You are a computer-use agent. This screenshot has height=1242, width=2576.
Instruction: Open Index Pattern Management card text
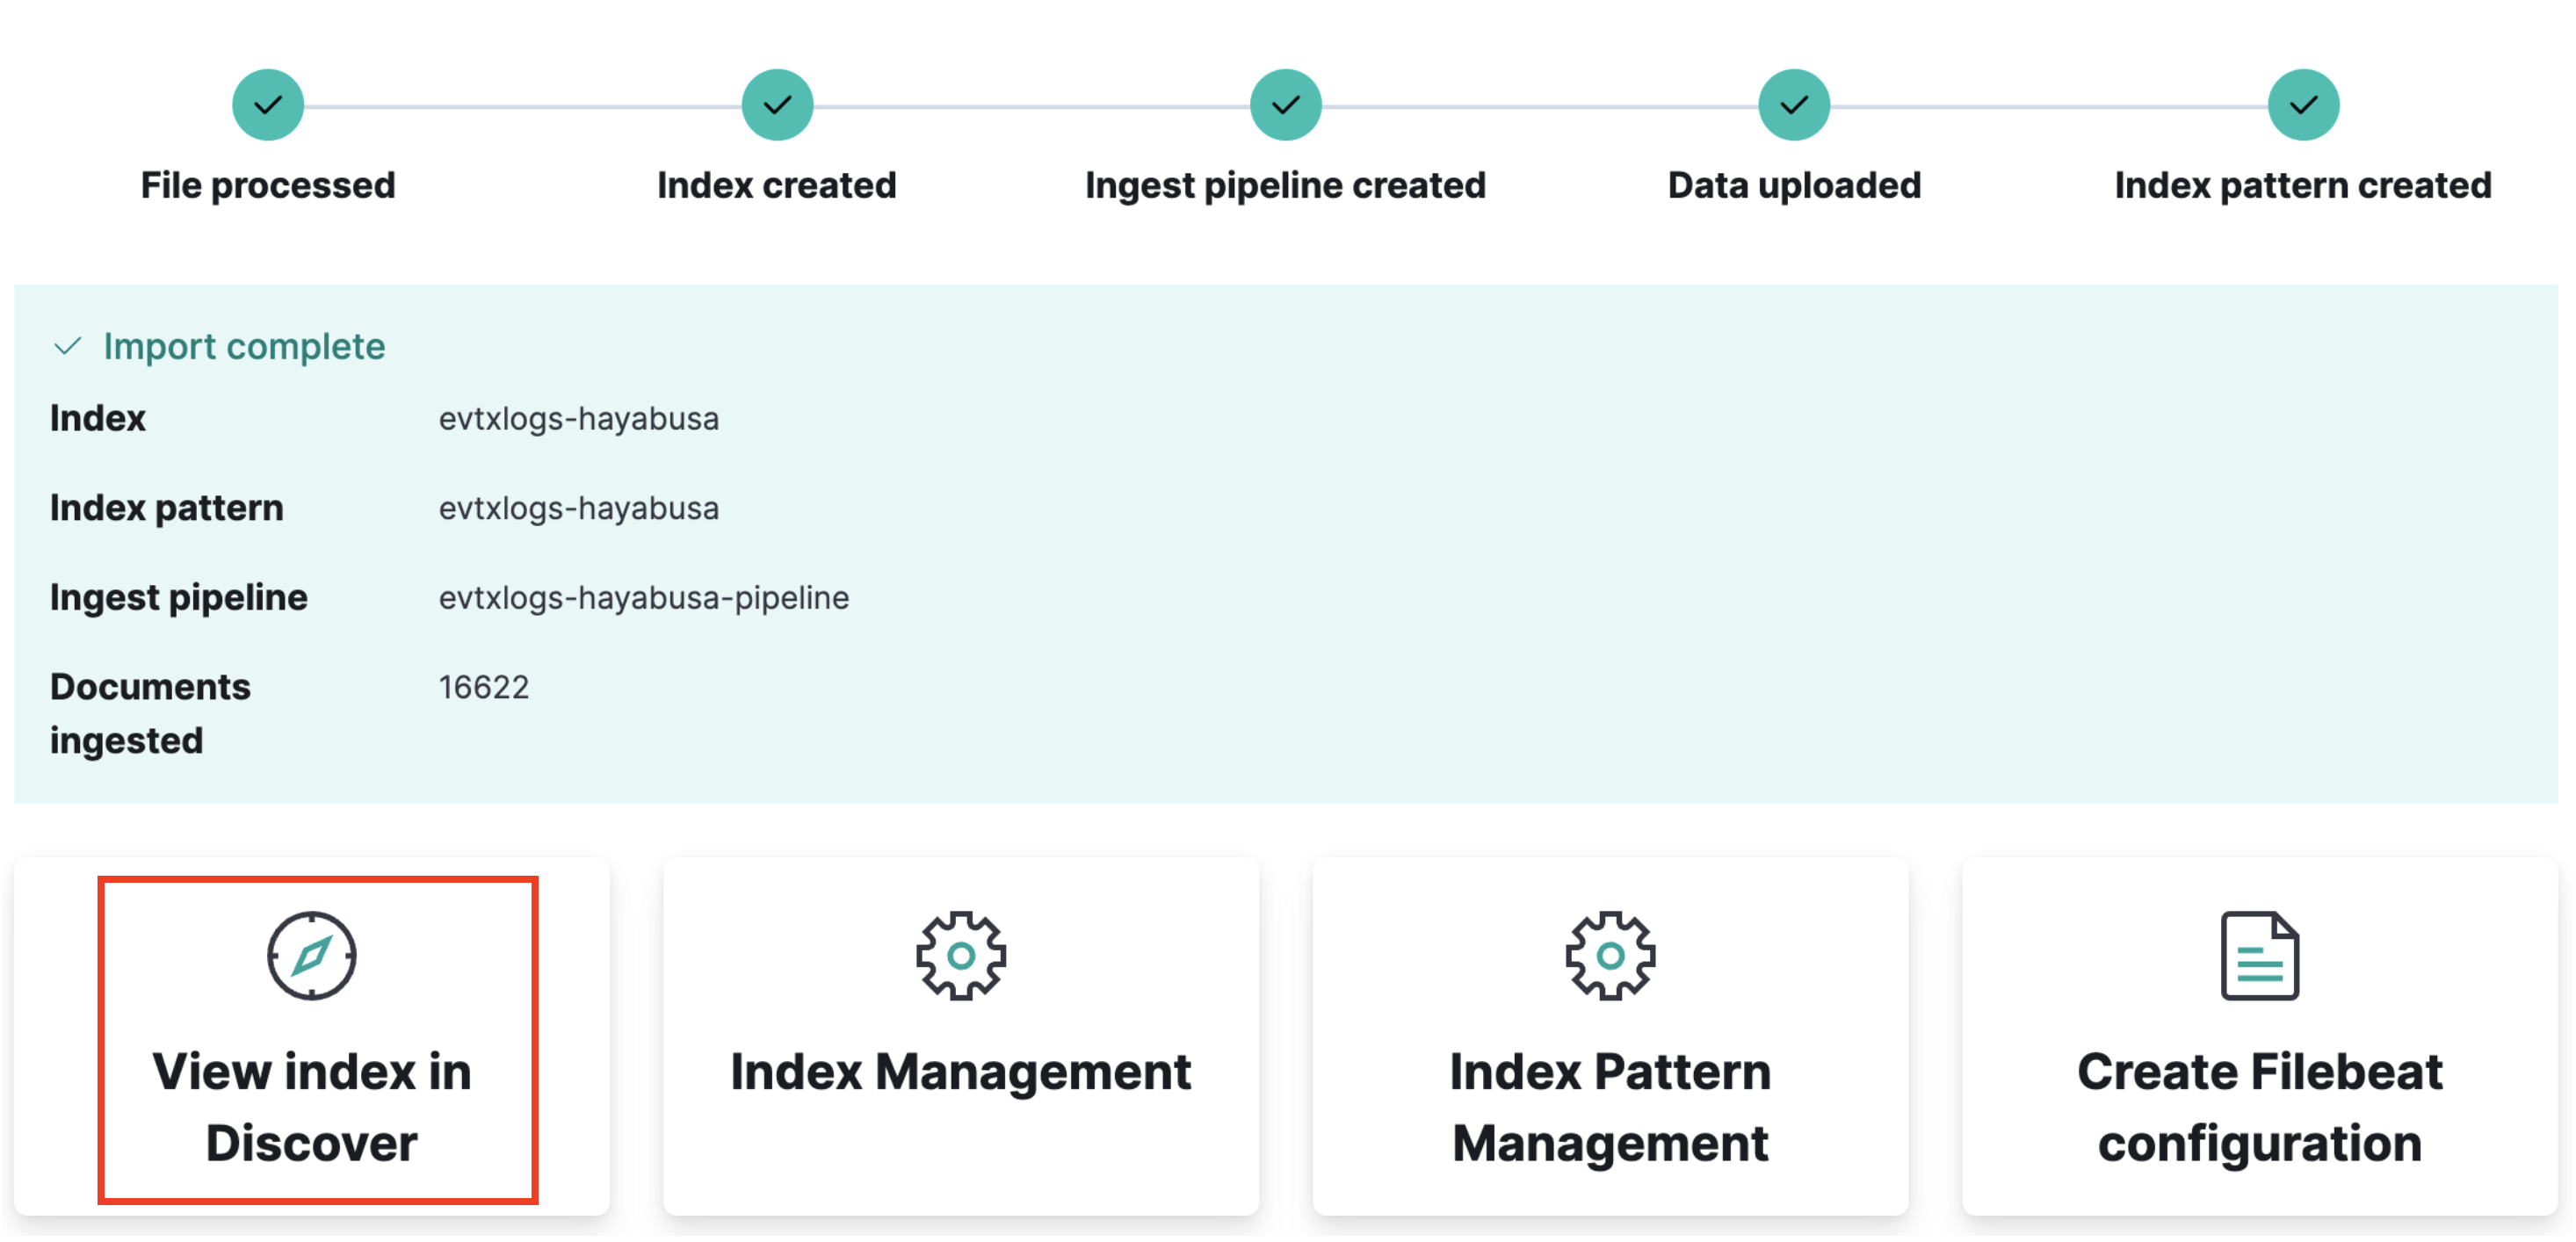[1609, 1108]
